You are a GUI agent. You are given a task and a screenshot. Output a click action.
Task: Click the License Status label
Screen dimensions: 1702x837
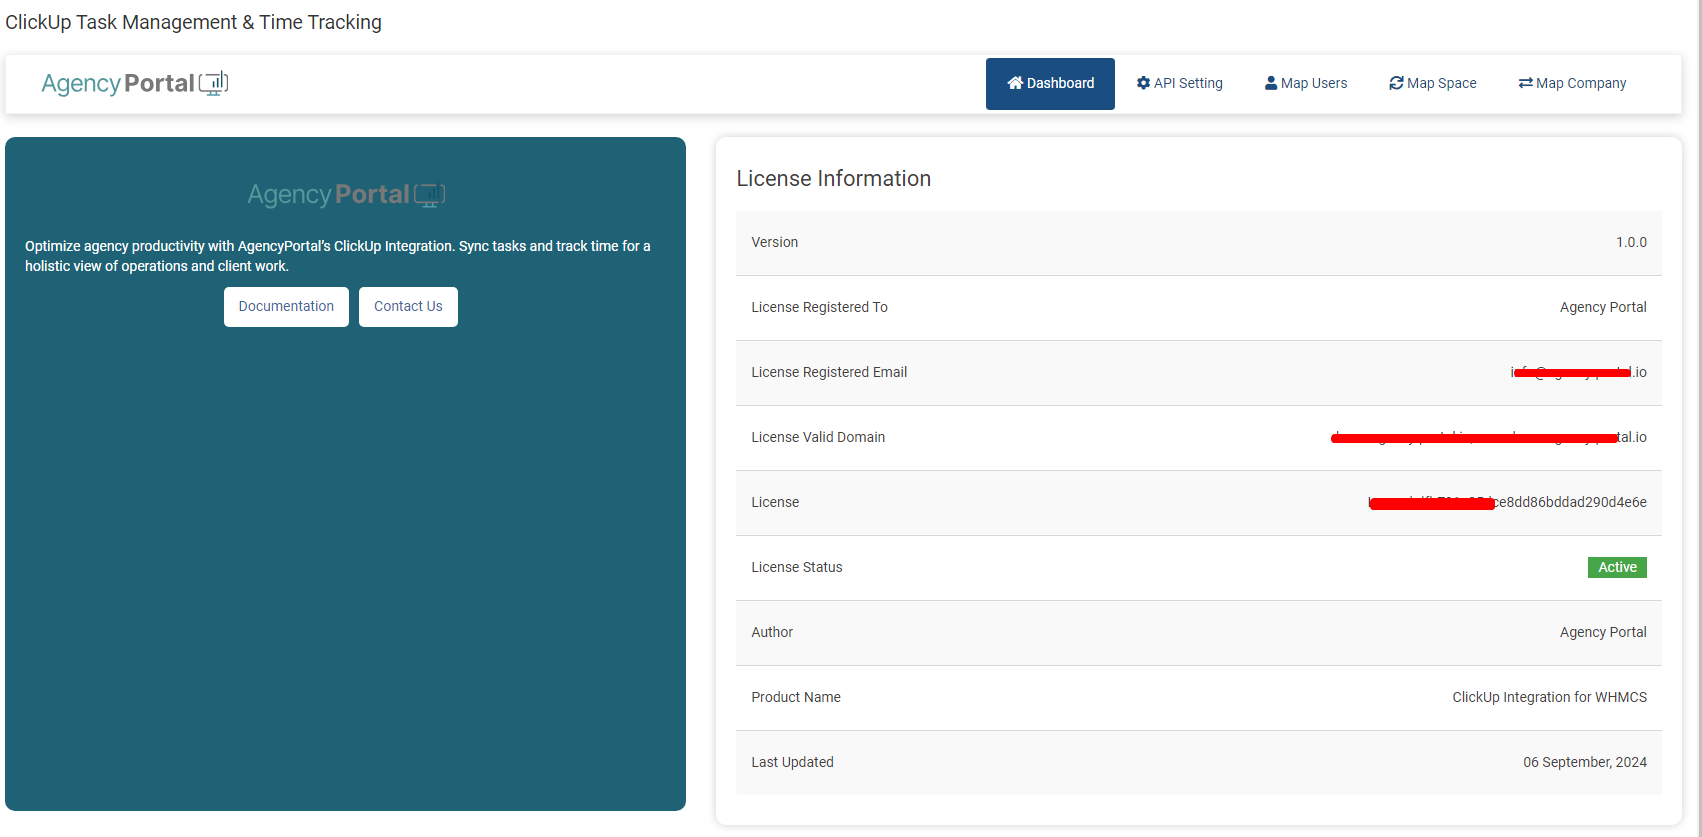pyautogui.click(x=797, y=567)
